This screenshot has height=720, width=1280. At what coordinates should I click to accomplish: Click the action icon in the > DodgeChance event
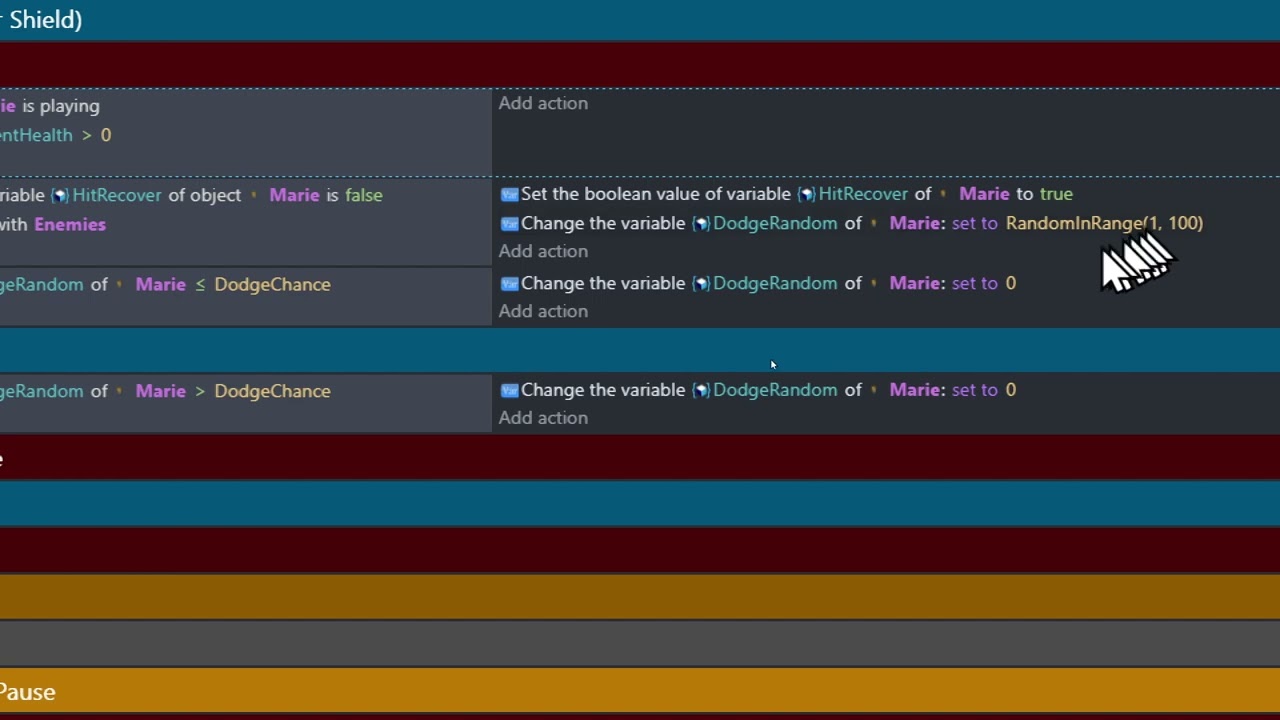tap(509, 390)
